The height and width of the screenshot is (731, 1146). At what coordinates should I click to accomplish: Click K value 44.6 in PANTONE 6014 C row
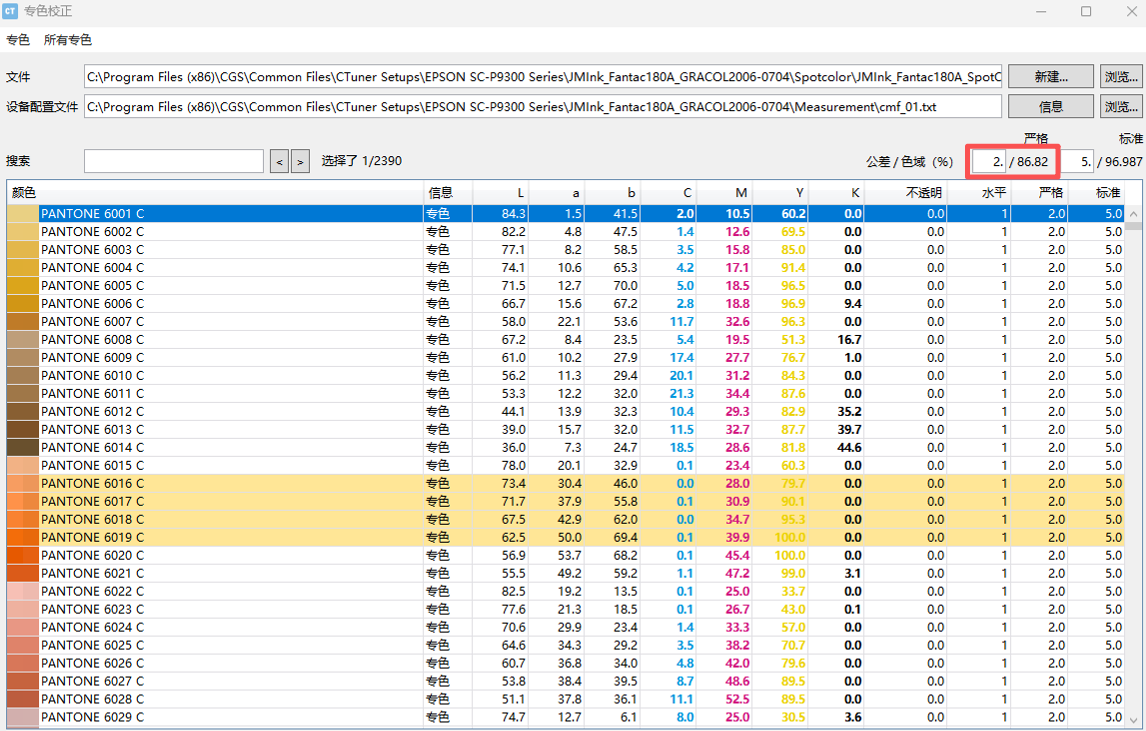849,447
